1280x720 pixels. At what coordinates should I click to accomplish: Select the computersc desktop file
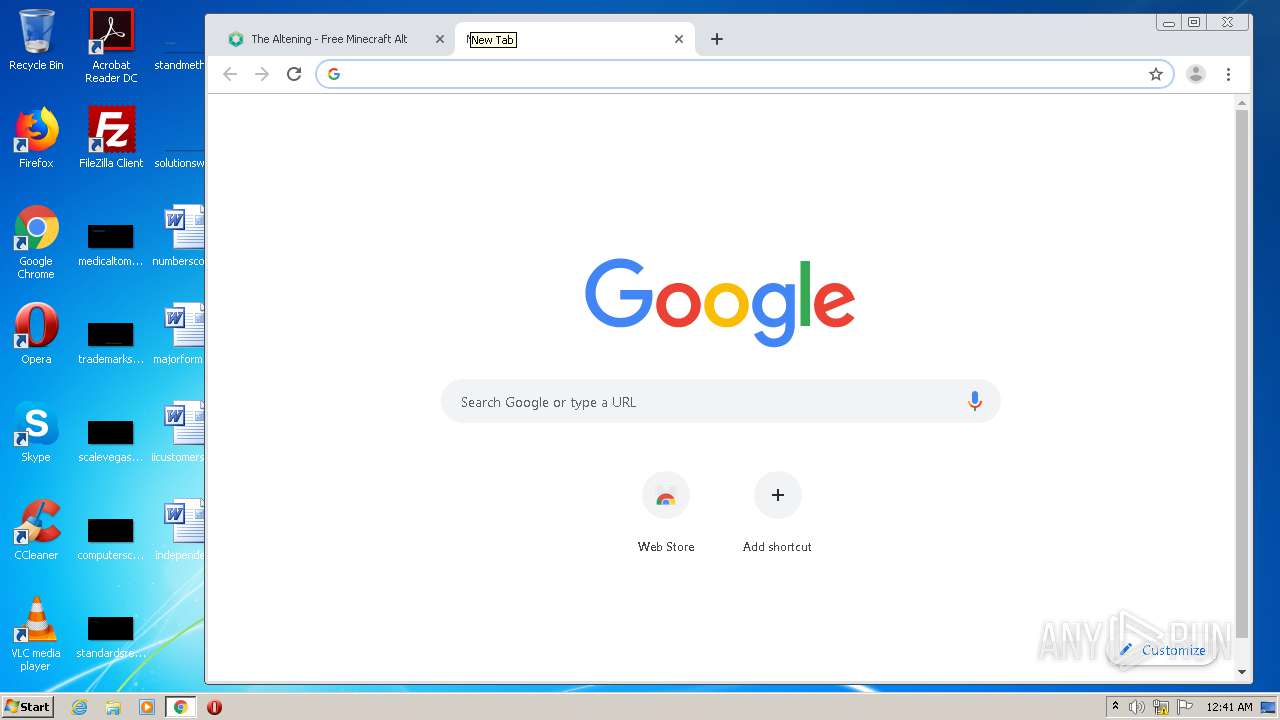click(x=111, y=539)
